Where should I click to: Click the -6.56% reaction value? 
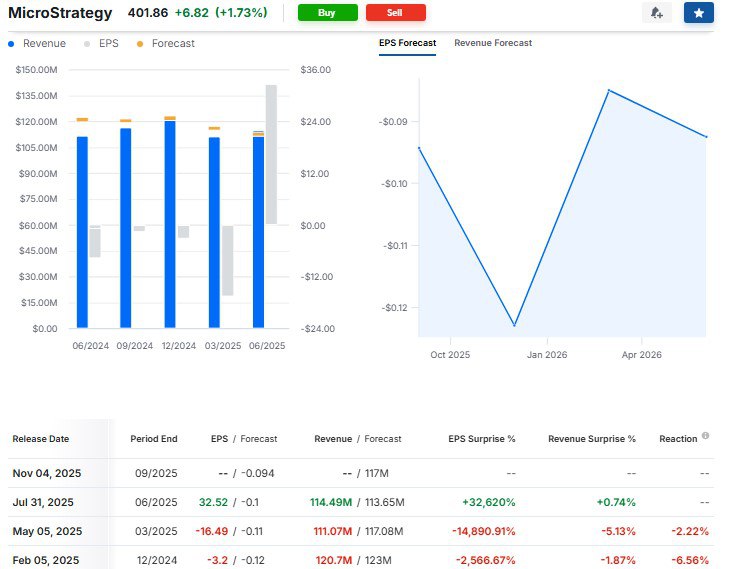[690, 560]
